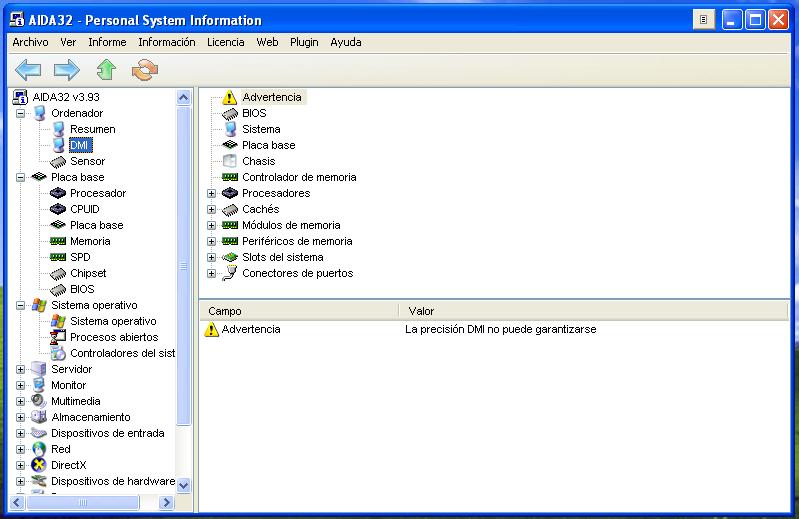799x519 pixels.
Task: Click the green Back arrow toolbar icon
Action: [28, 69]
